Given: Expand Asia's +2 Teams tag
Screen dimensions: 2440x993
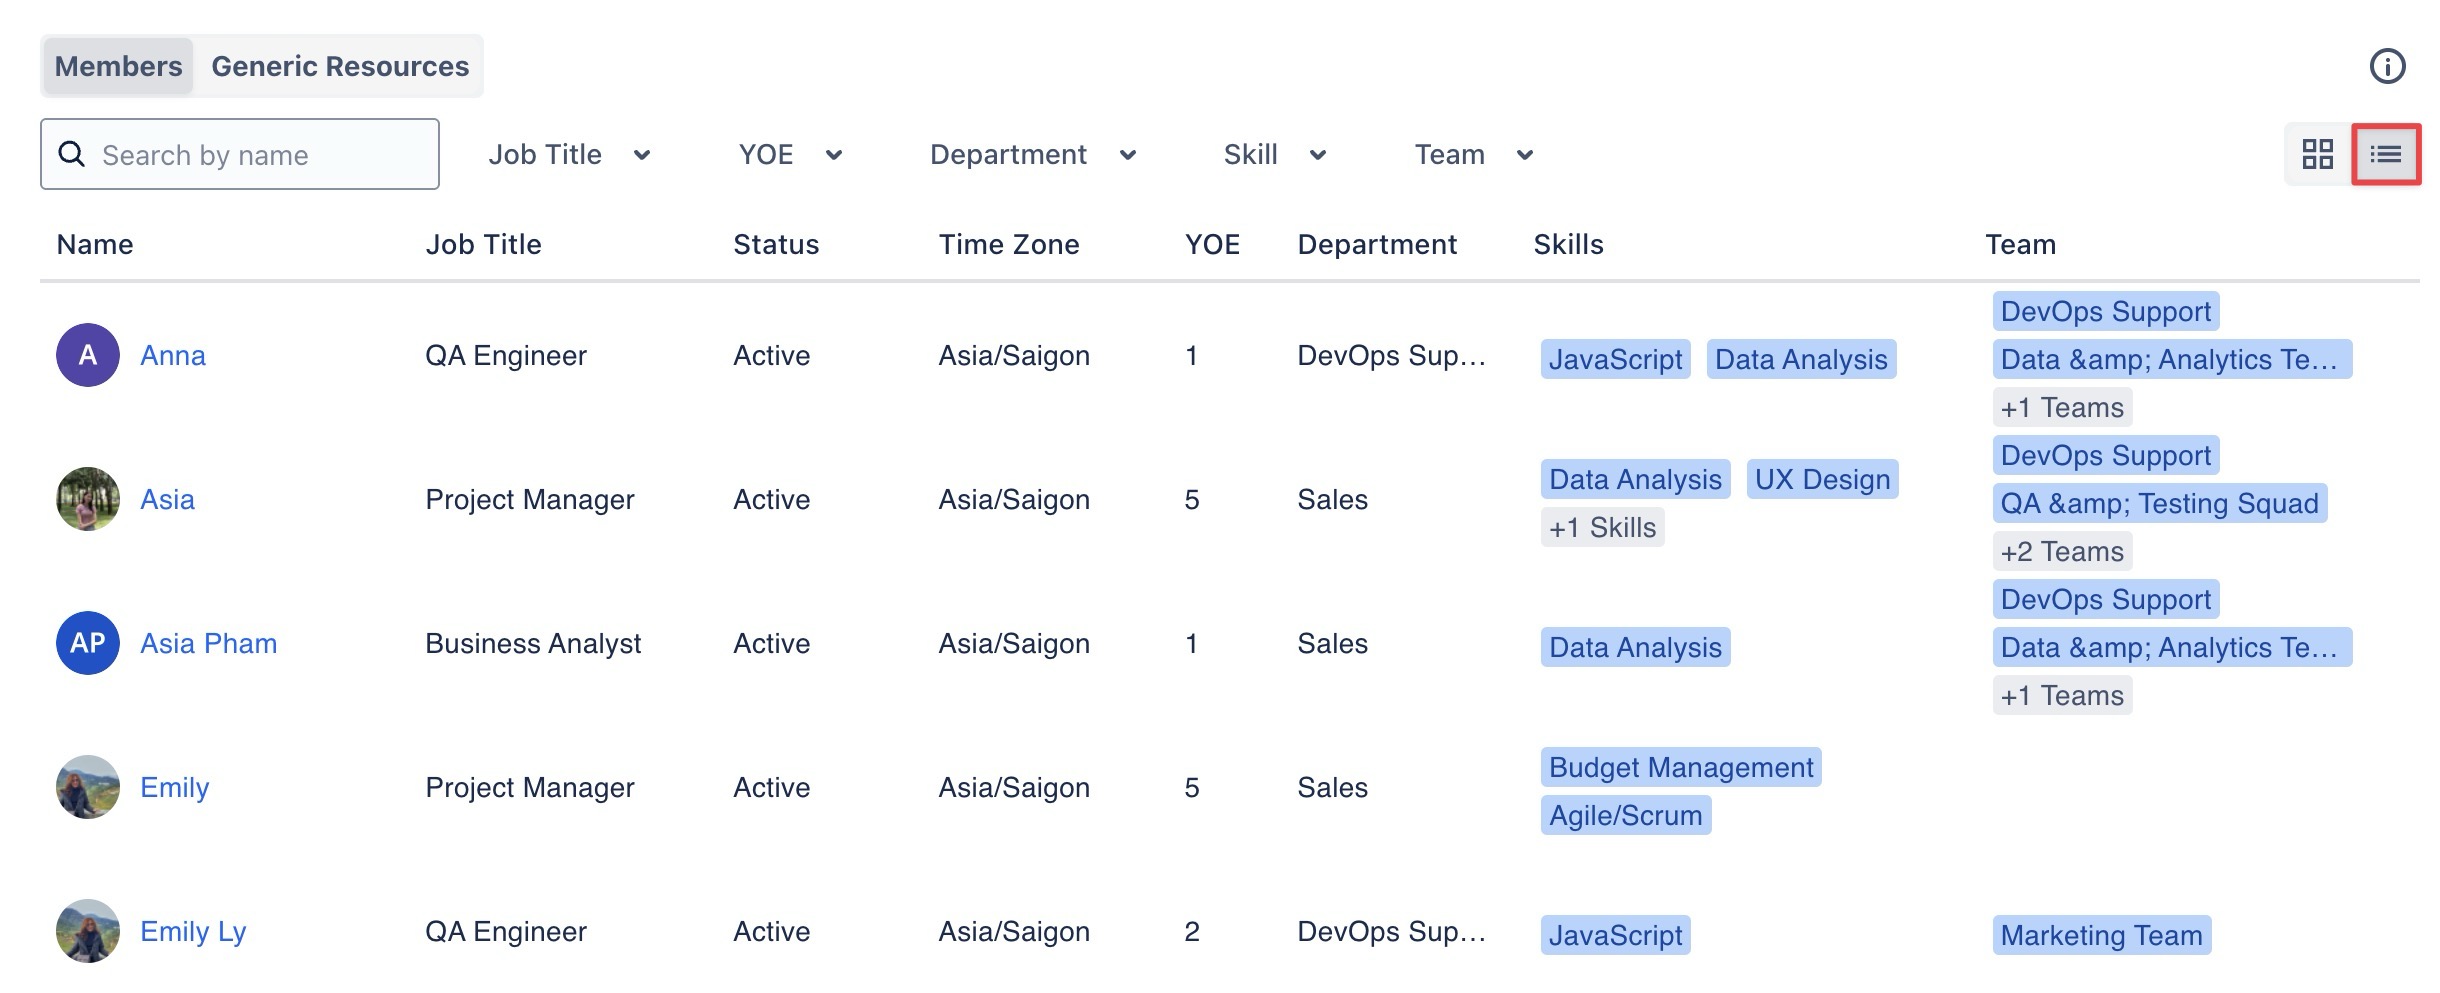Looking at the screenshot, I should (2061, 552).
